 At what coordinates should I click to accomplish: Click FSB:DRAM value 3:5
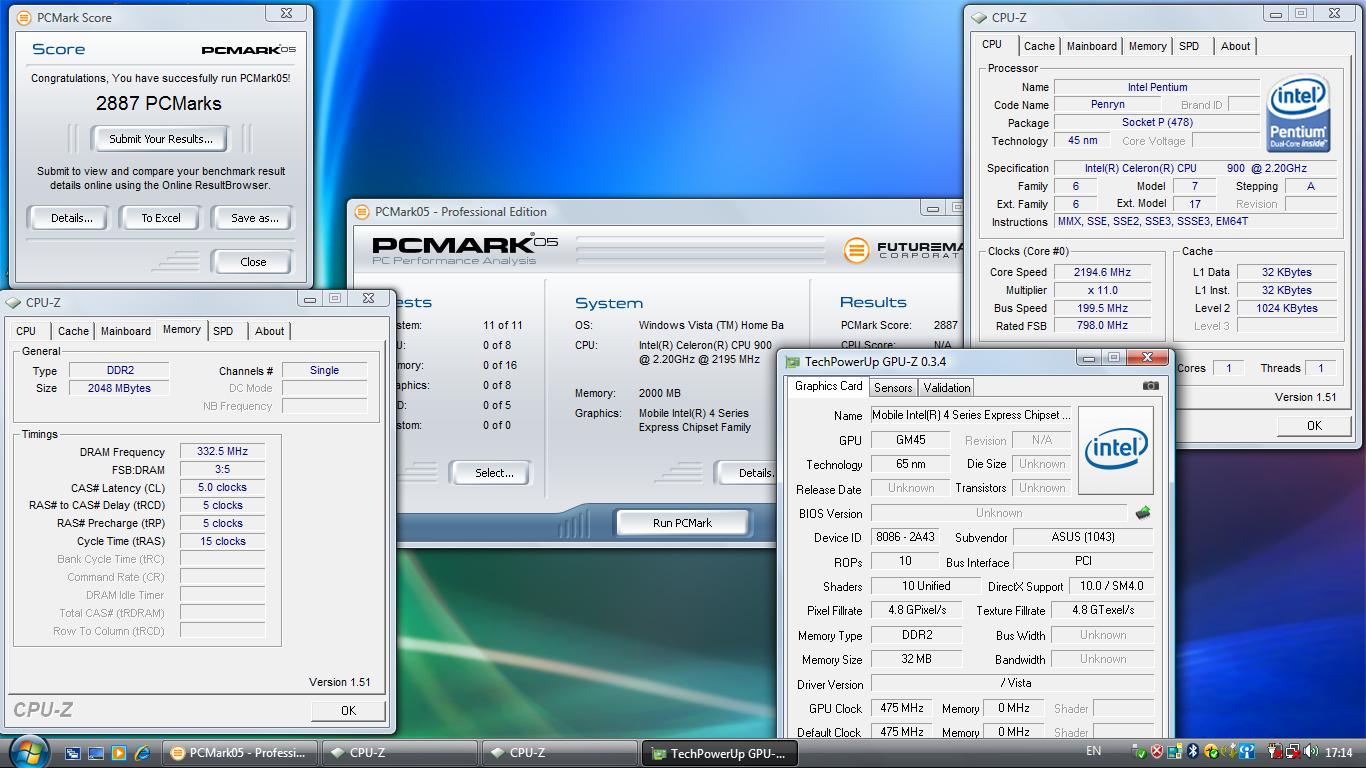click(222, 469)
